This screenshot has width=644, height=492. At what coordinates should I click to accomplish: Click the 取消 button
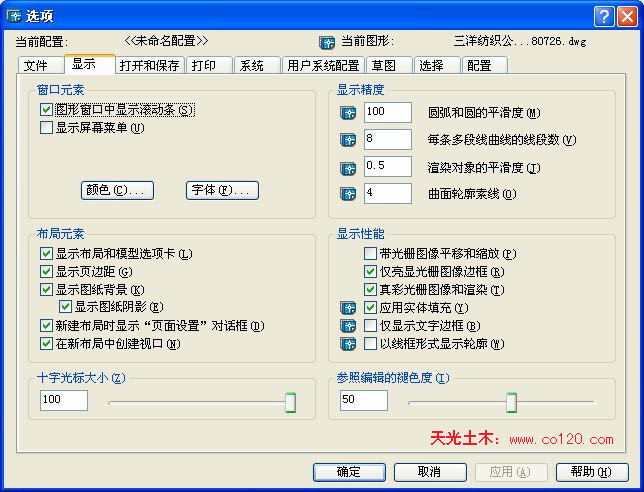(430, 472)
